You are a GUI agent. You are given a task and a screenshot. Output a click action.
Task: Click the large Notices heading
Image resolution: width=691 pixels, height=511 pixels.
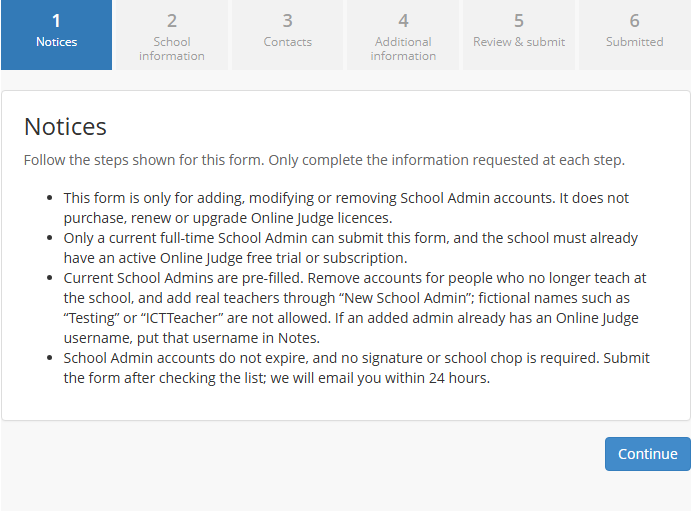(x=65, y=127)
